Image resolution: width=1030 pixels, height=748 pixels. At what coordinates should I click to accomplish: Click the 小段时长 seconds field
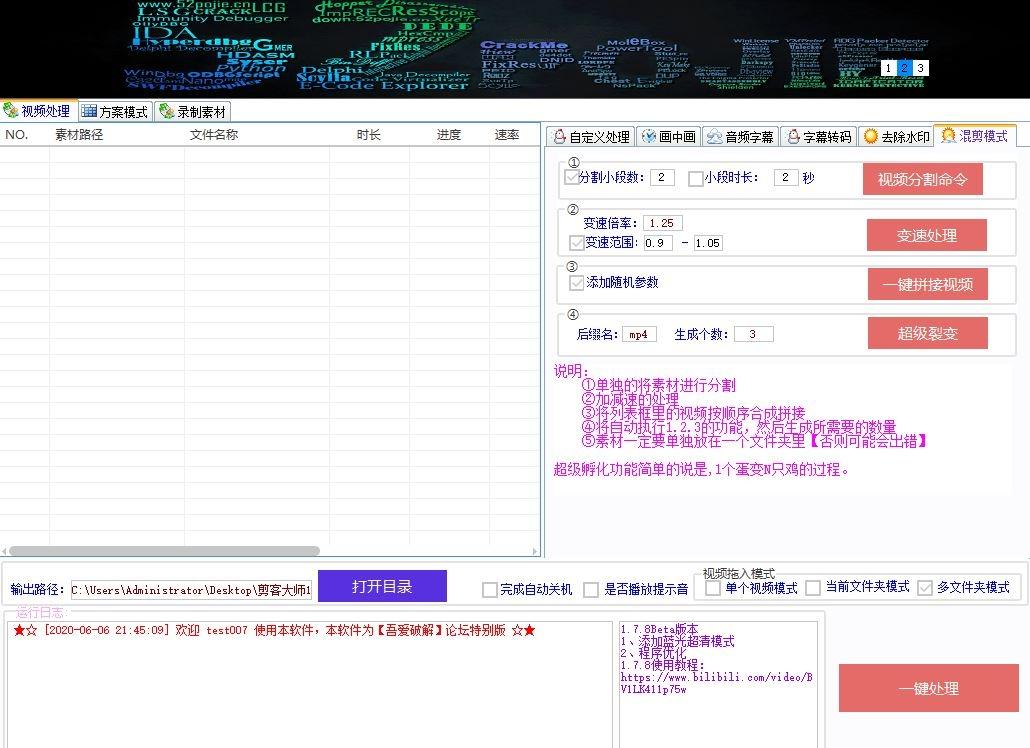point(786,177)
